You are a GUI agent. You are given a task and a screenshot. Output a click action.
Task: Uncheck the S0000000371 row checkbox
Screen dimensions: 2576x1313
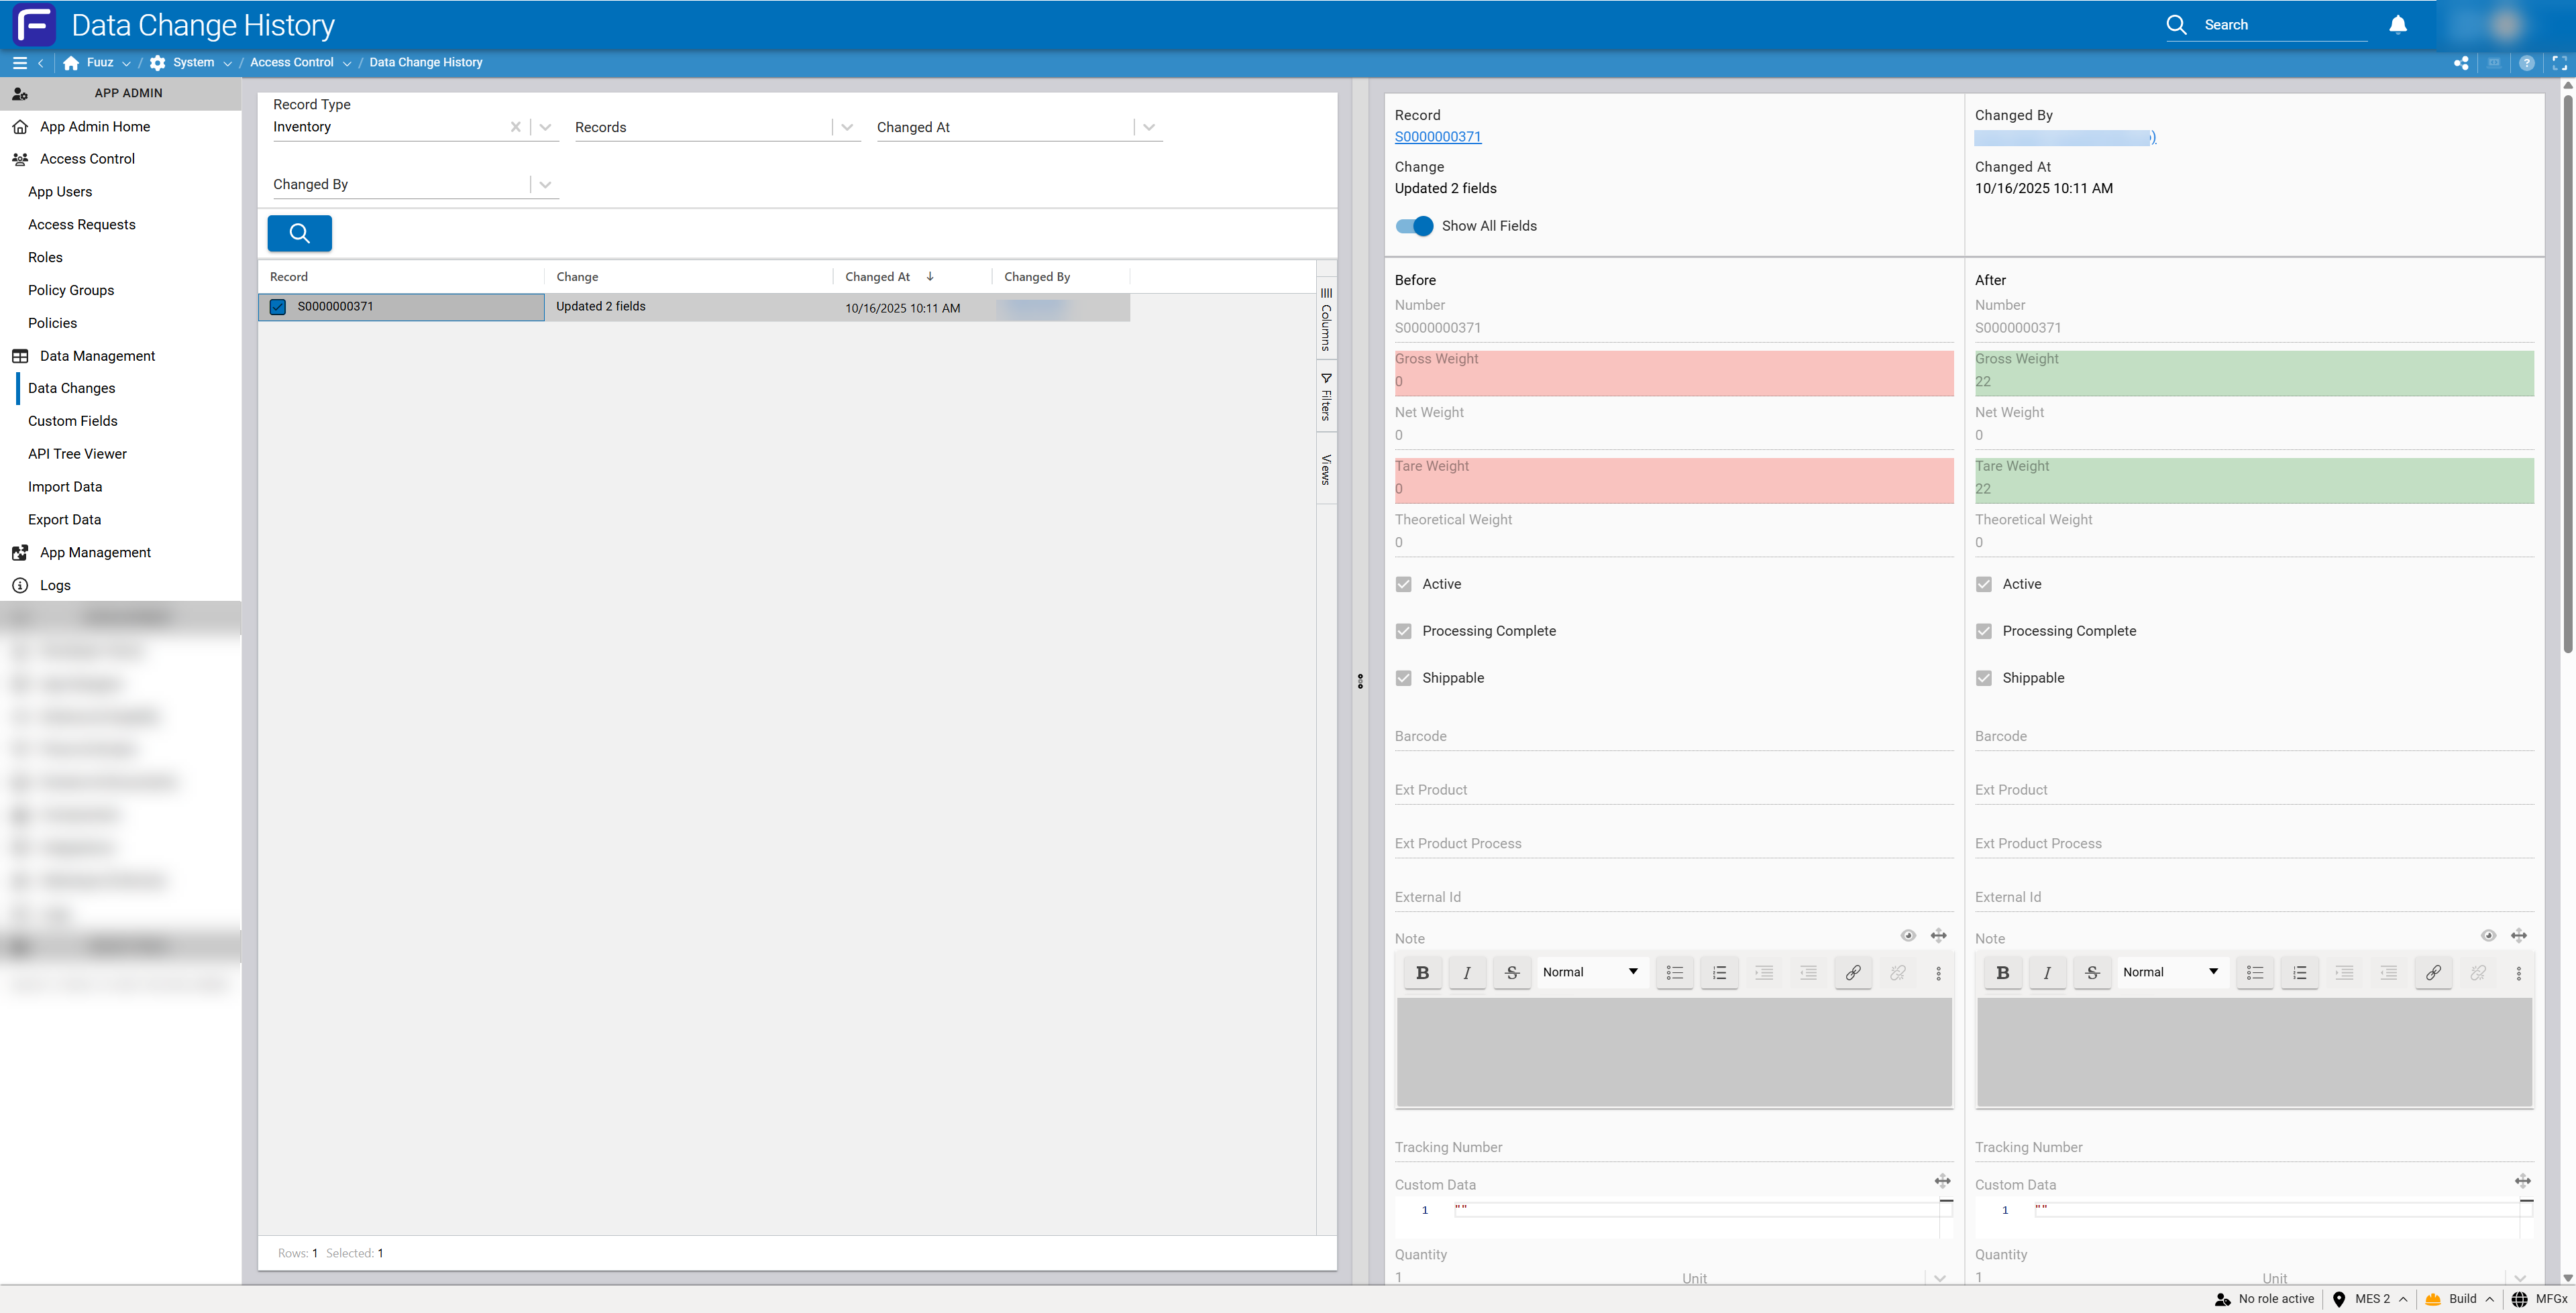(x=278, y=307)
